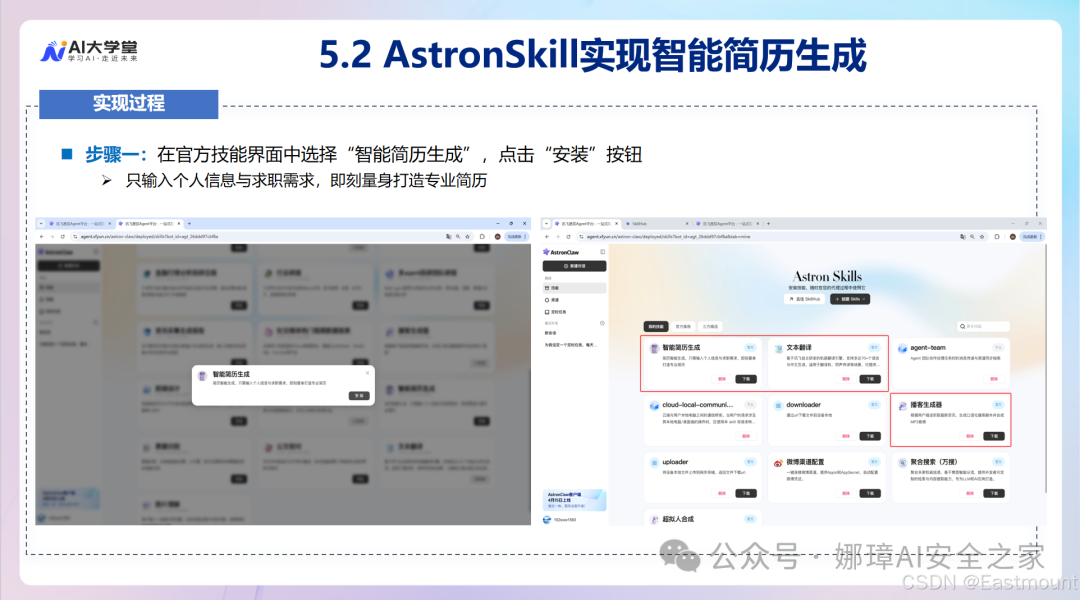Open profile avatar in right browser window

tap(1012, 236)
